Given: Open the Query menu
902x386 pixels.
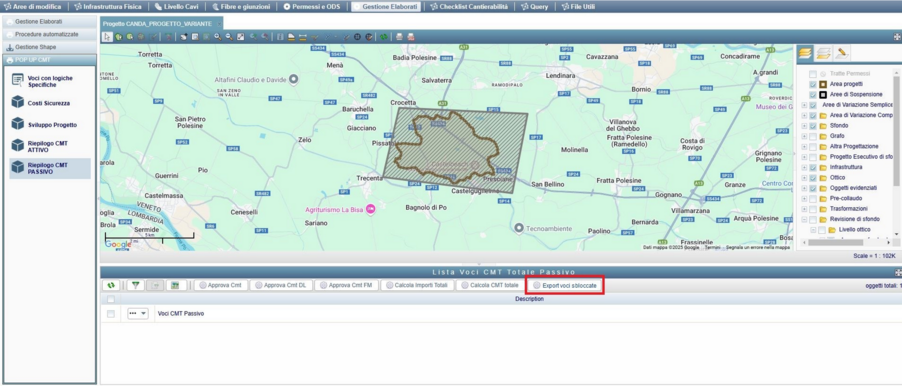Looking at the screenshot, I should pos(534,7).
